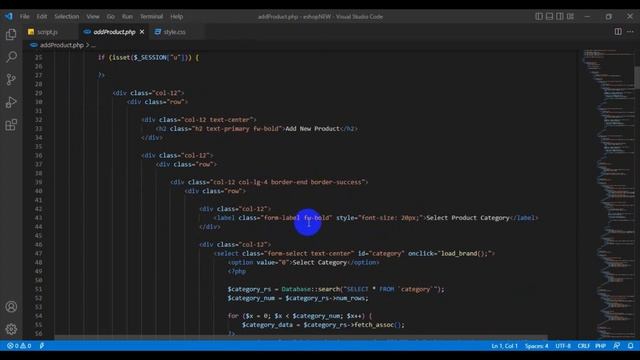Viewport: 640px width, 360px height.
Task: Click CRLF end of line selector
Action: pos(583,346)
